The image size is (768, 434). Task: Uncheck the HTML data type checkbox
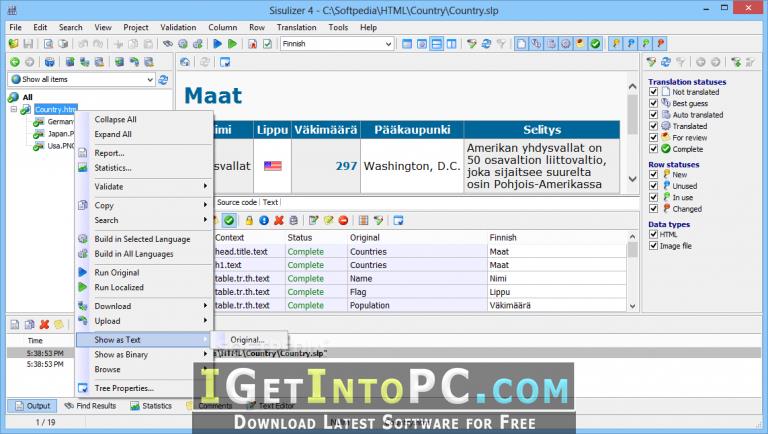click(x=653, y=234)
